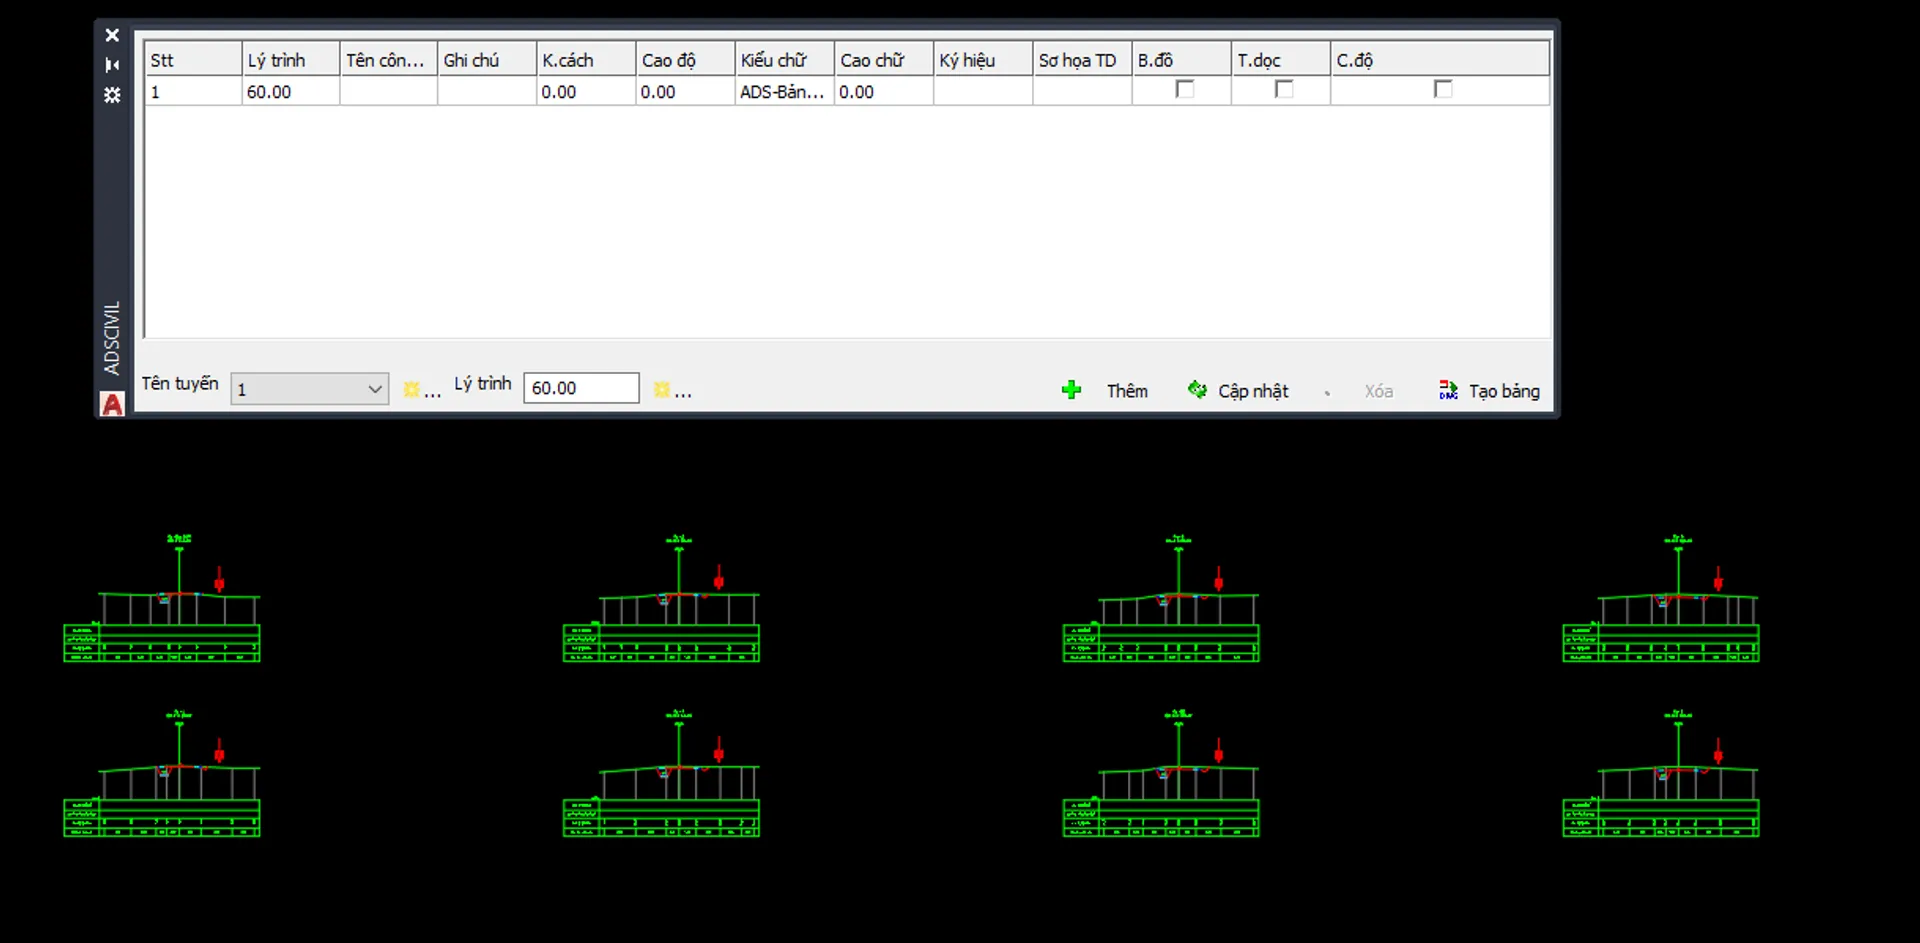Viewport: 1920px width, 943px height.
Task: Click the Sơ họa TD column header
Action: point(1082,60)
